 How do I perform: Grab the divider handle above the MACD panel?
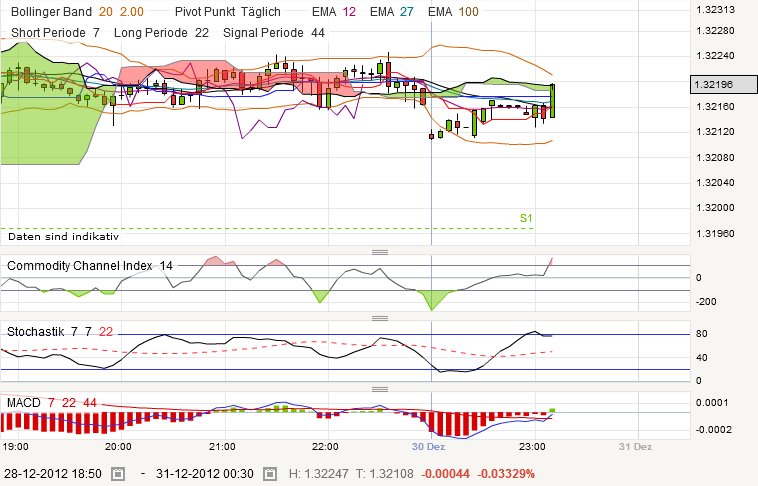coord(379,388)
